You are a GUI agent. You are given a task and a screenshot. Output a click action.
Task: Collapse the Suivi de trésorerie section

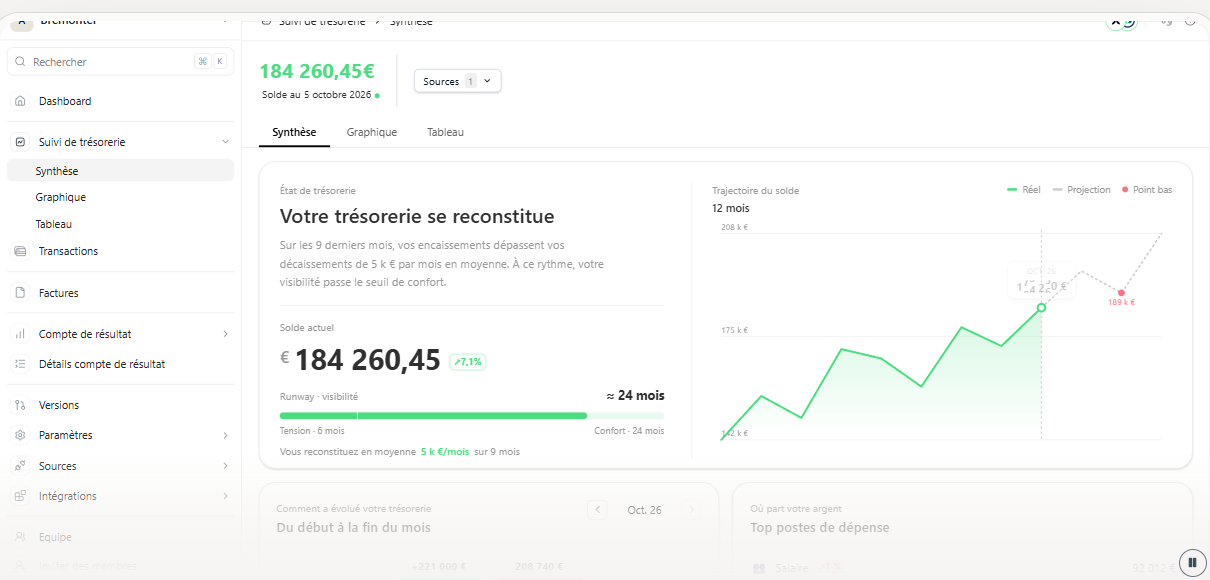point(225,142)
